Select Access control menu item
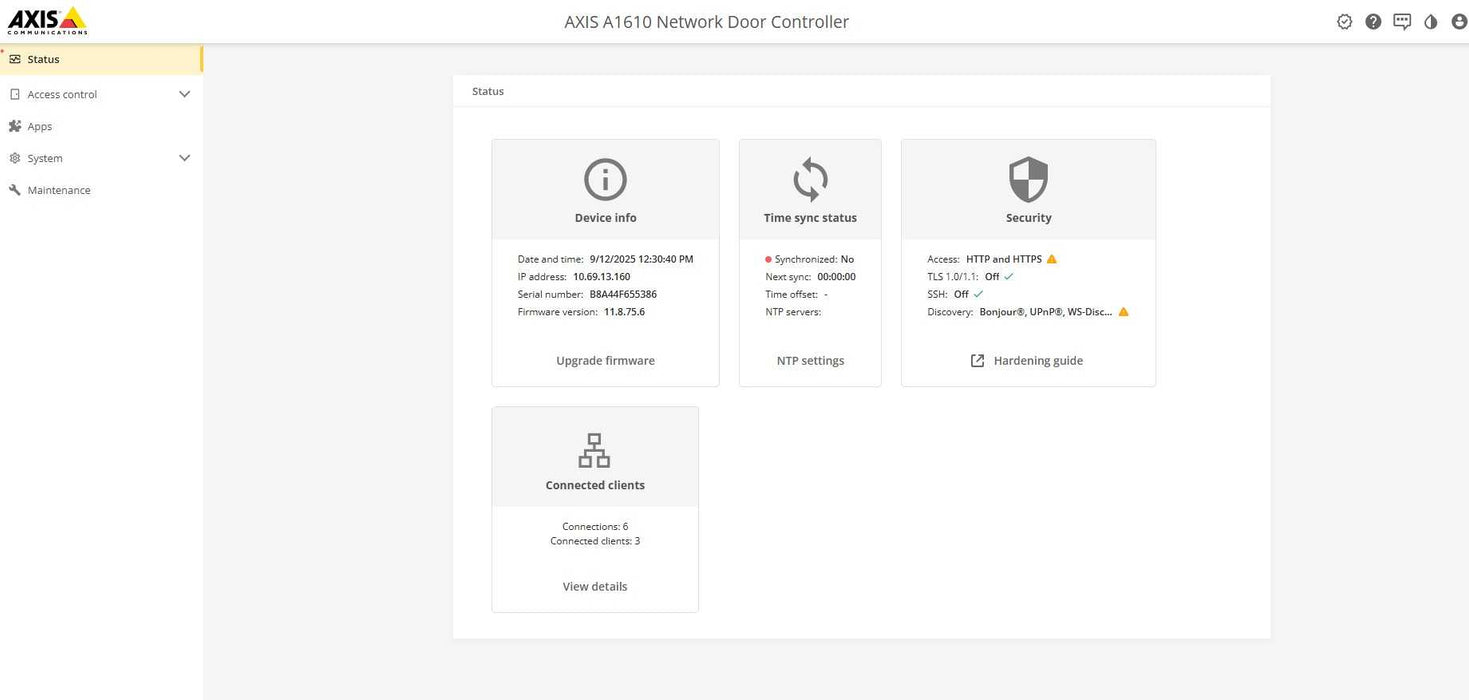 (x=101, y=94)
